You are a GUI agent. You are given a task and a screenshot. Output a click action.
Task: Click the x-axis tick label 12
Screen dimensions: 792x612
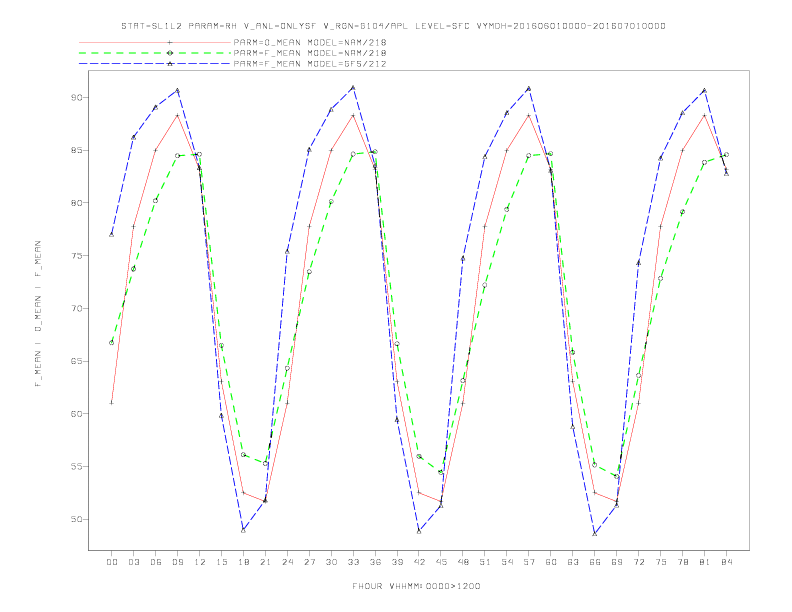pos(200,562)
